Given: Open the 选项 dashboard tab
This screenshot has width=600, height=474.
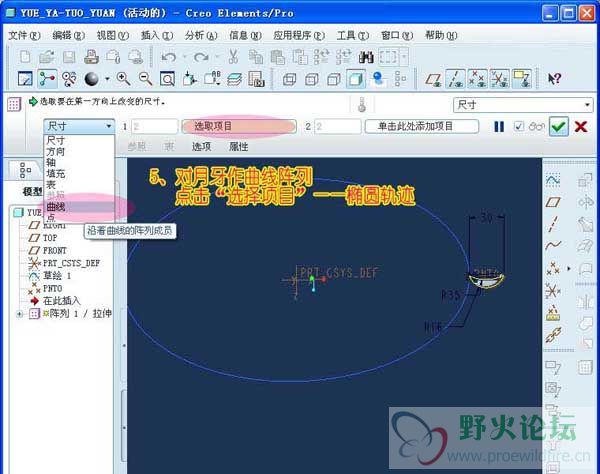Looking at the screenshot, I should (x=201, y=147).
